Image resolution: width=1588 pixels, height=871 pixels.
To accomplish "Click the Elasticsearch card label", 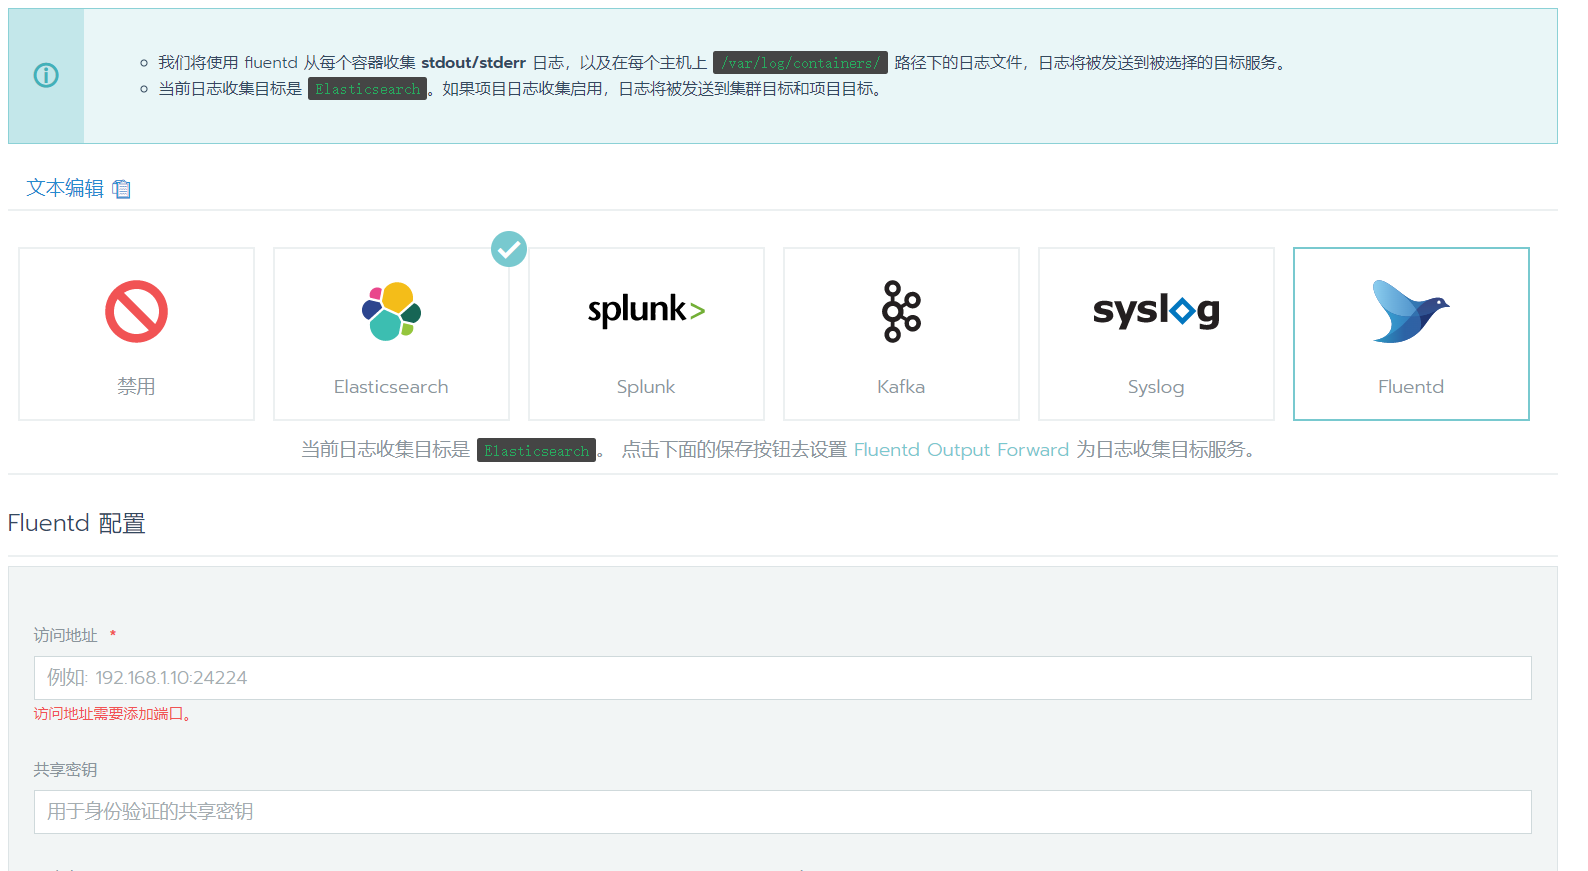I will [391, 387].
